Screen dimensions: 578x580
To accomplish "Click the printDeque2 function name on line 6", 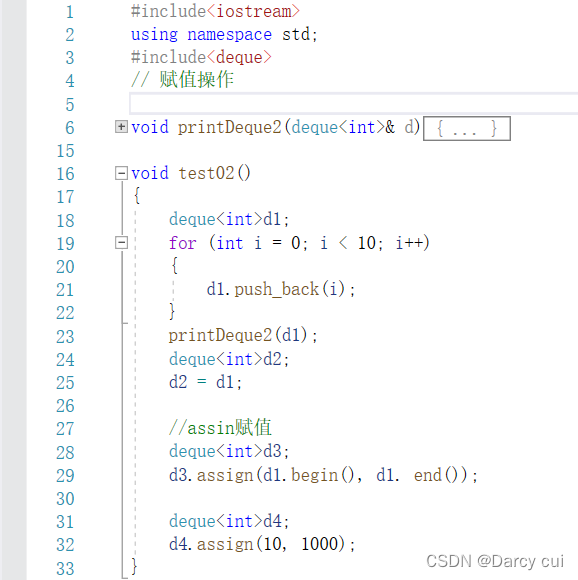I will point(230,127).
